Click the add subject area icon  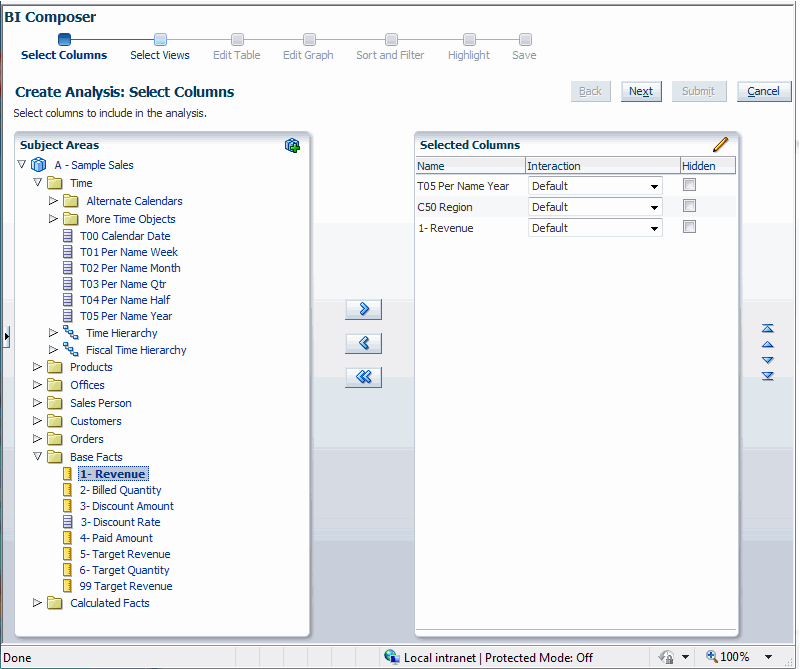click(x=292, y=146)
